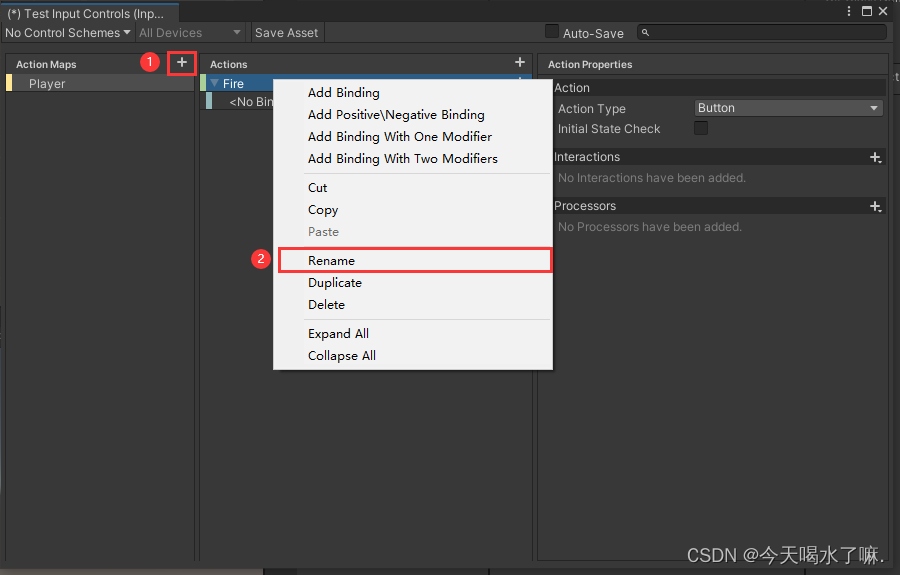Click the Actions column header
This screenshot has width=900, height=575.
(x=228, y=64)
